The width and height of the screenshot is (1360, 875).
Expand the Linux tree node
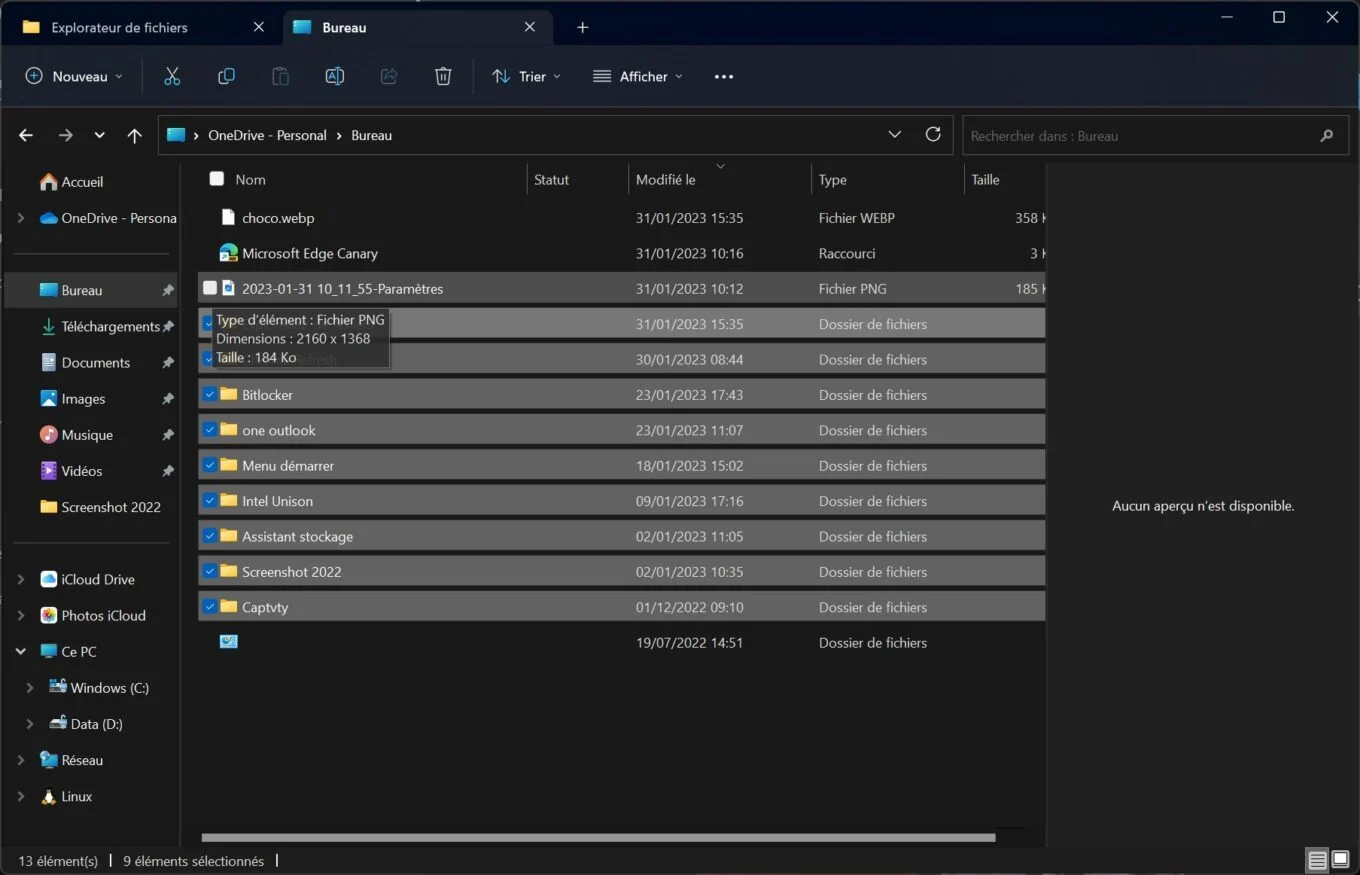[21, 796]
